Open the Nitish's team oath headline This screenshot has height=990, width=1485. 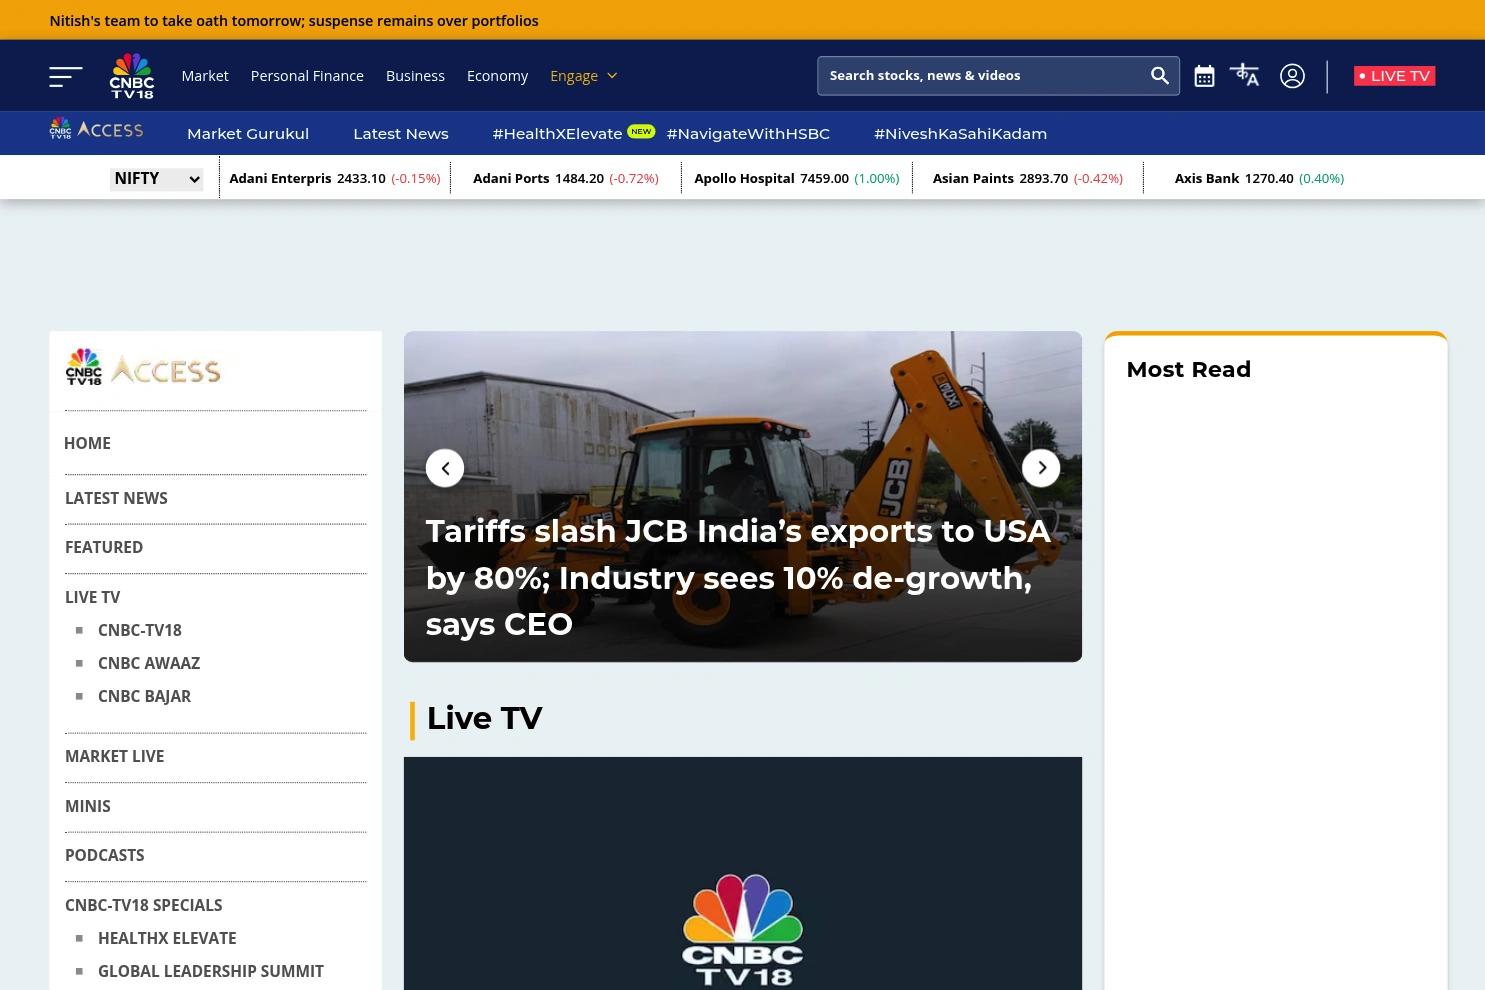coord(293,20)
